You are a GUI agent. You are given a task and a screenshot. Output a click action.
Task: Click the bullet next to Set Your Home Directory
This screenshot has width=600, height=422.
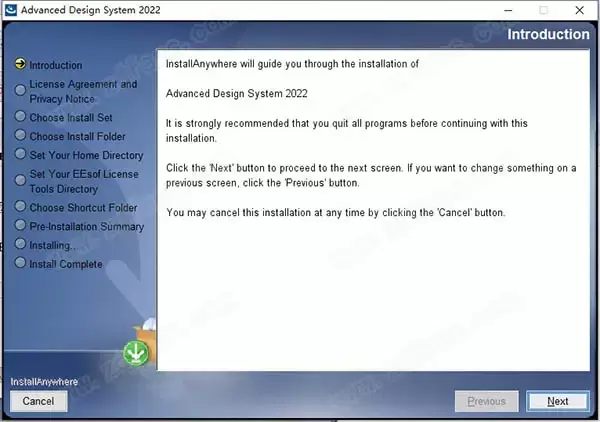pyautogui.click(x=20, y=155)
